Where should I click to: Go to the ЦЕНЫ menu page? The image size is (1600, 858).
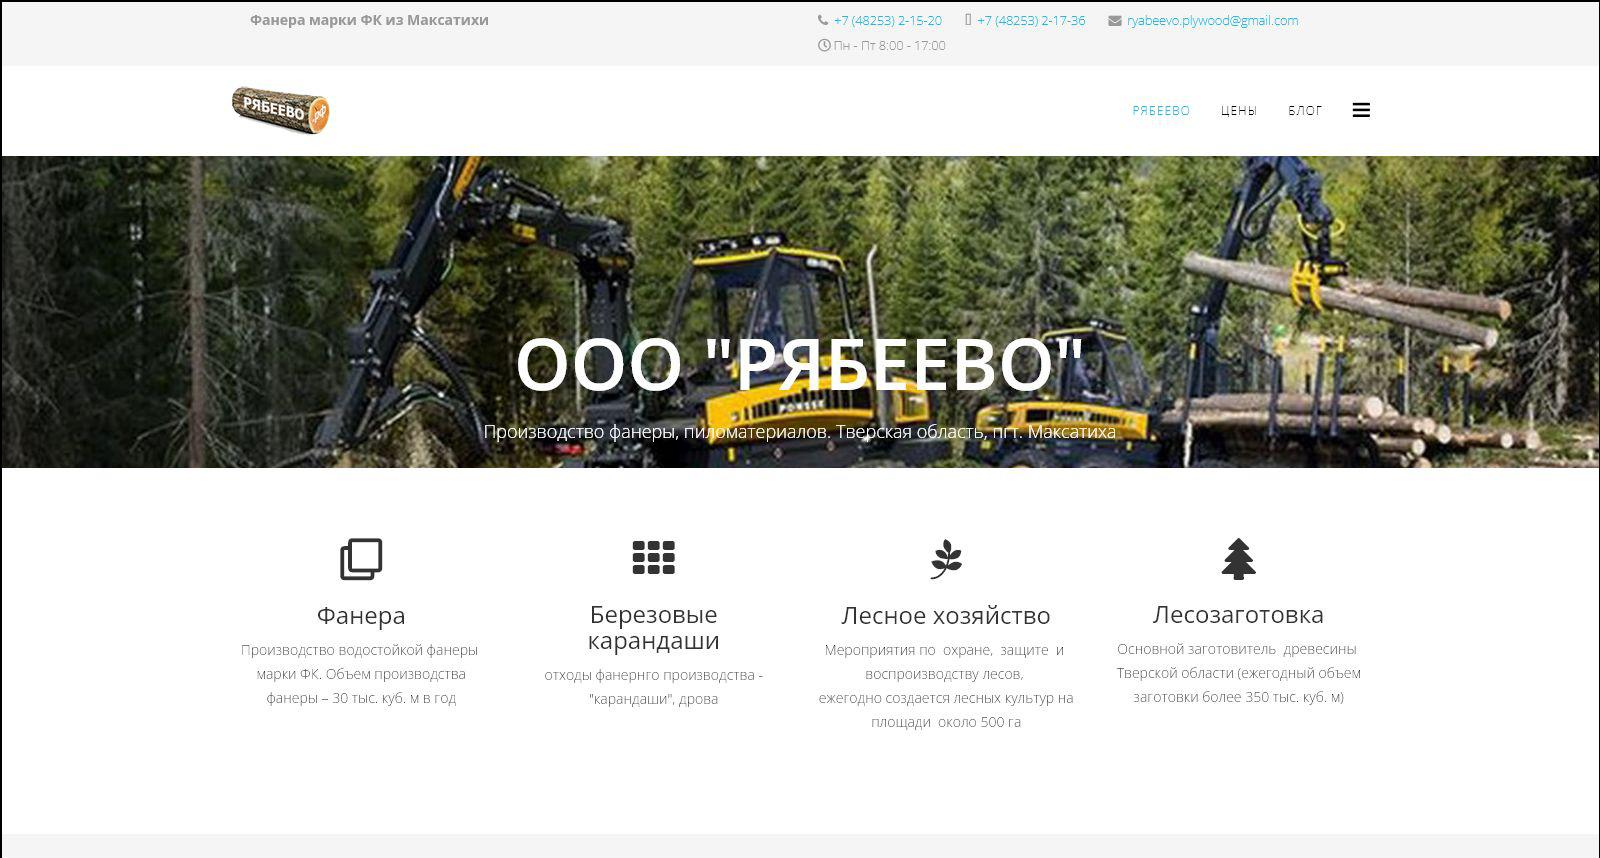[1238, 111]
